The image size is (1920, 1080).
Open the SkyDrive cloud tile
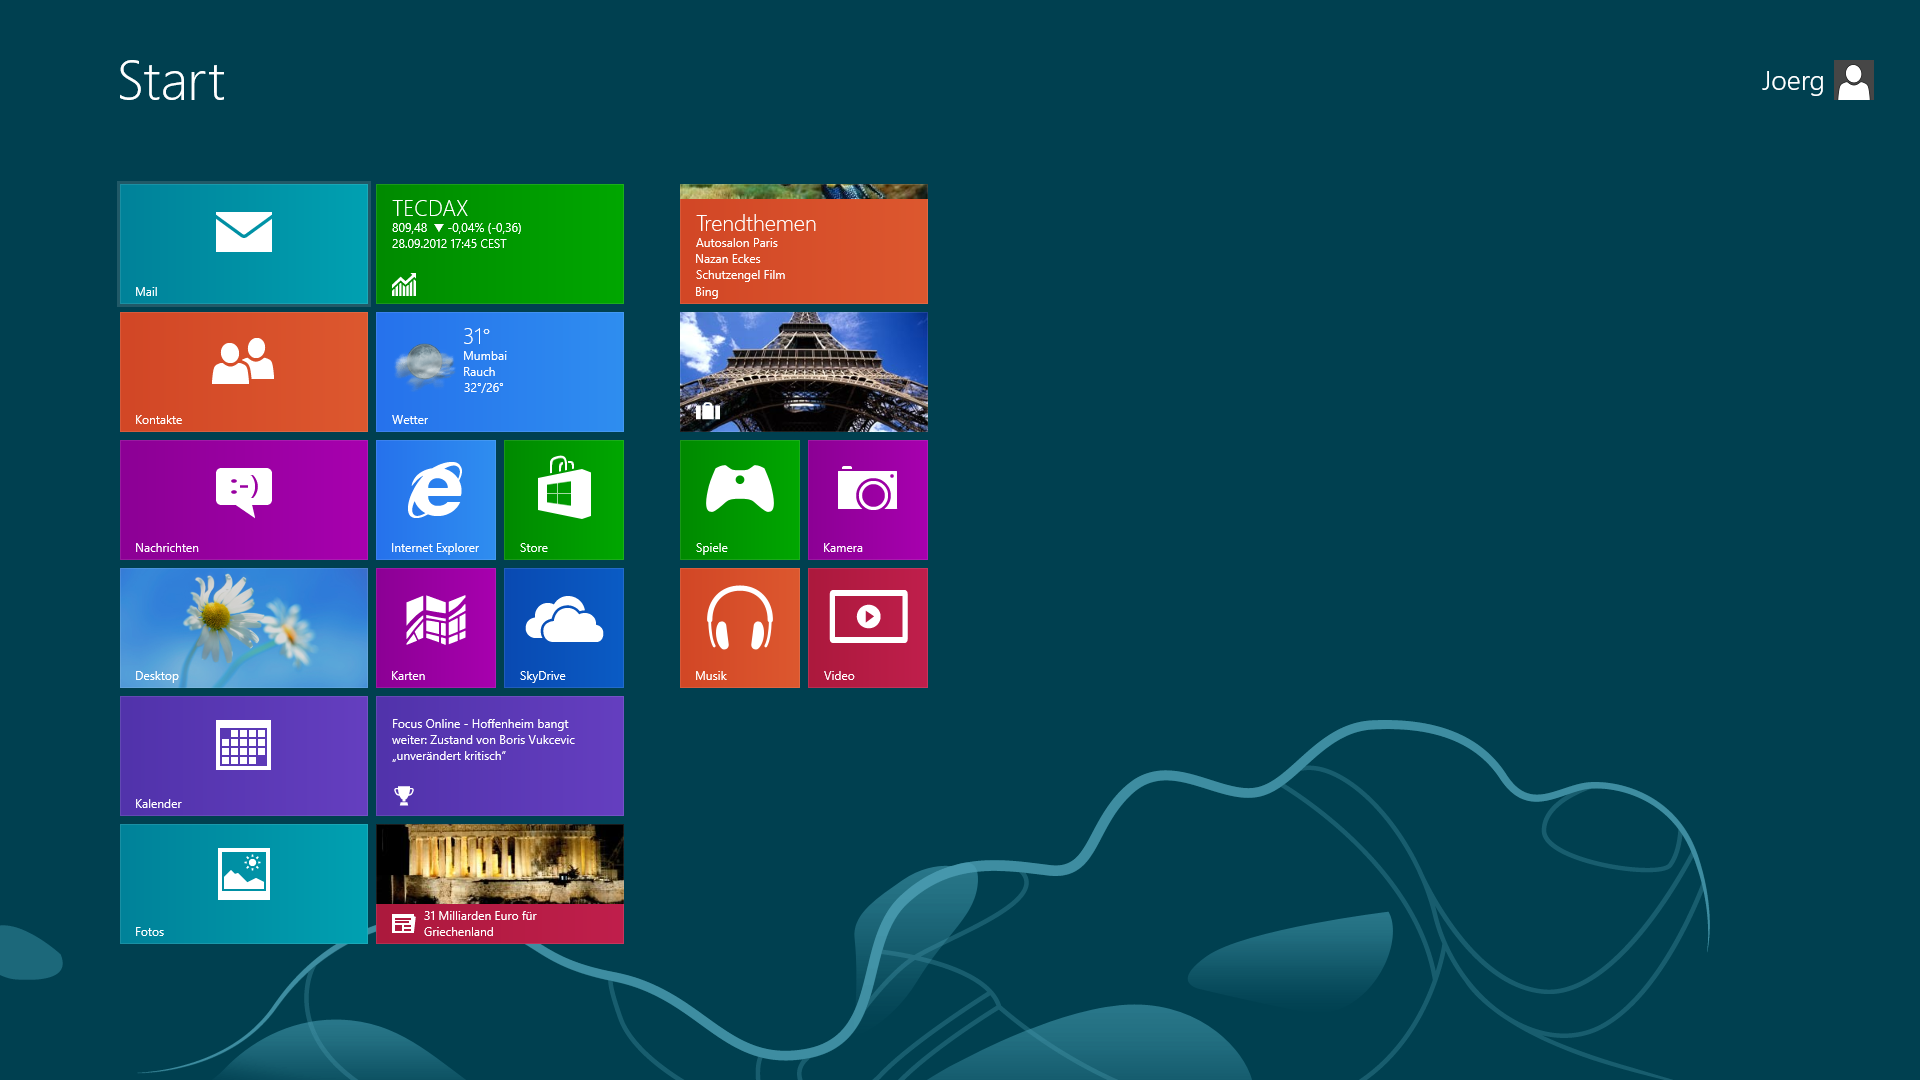[x=564, y=628]
